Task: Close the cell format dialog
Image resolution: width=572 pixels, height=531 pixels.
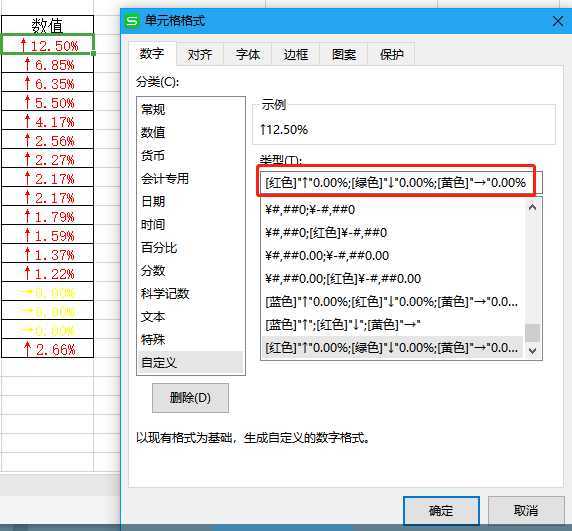Action: point(558,21)
